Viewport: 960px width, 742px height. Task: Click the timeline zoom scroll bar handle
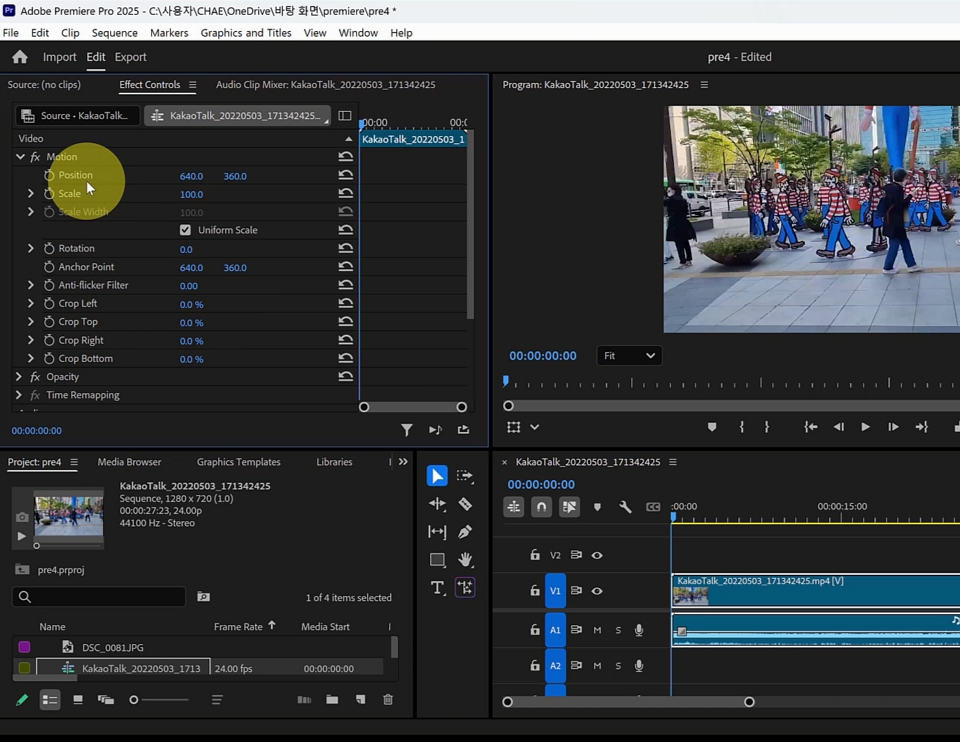tap(749, 702)
